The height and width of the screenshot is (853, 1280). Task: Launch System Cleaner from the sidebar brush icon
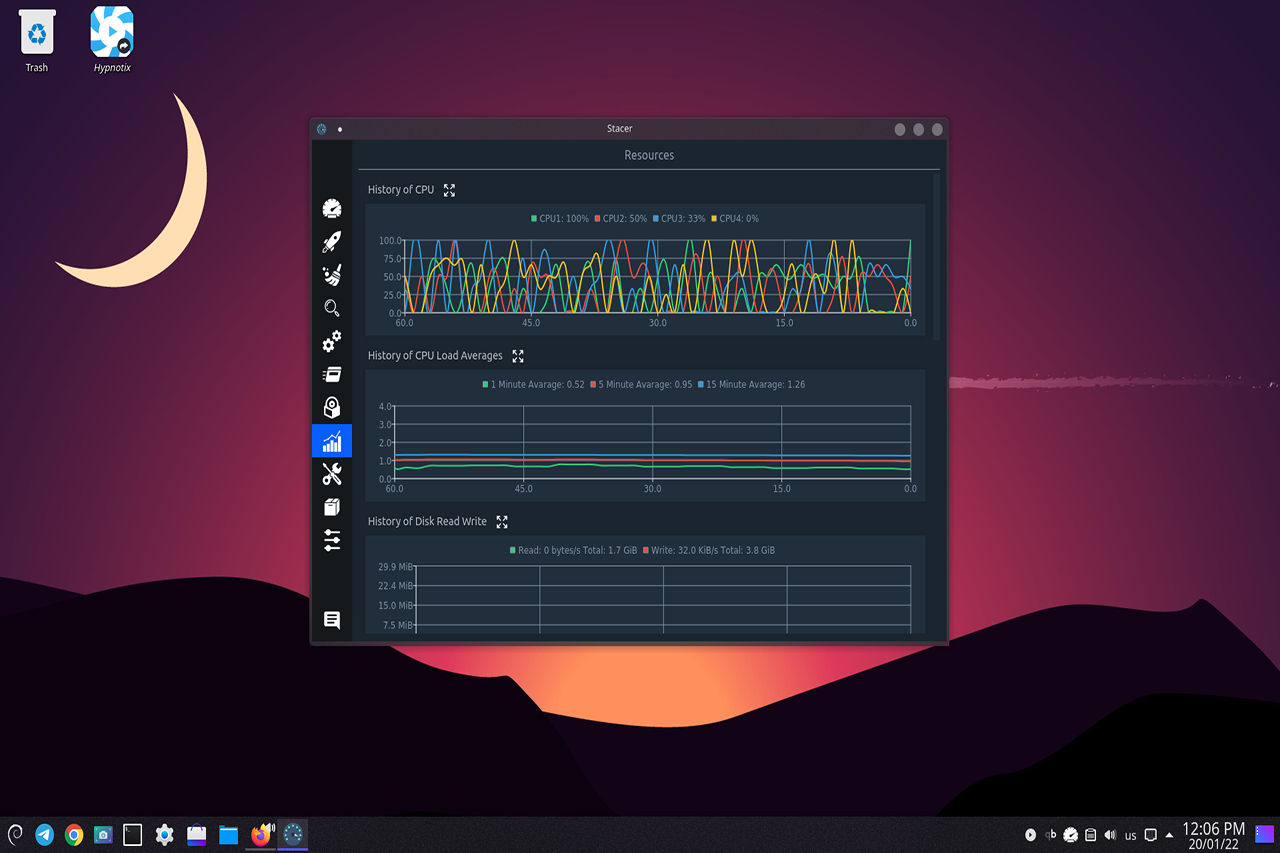(331, 274)
